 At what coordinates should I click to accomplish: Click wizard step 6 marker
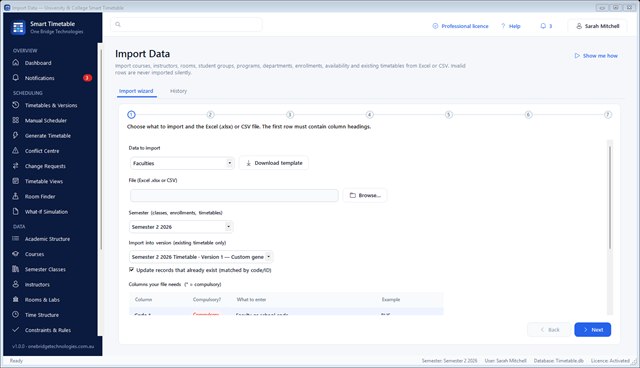coord(528,115)
